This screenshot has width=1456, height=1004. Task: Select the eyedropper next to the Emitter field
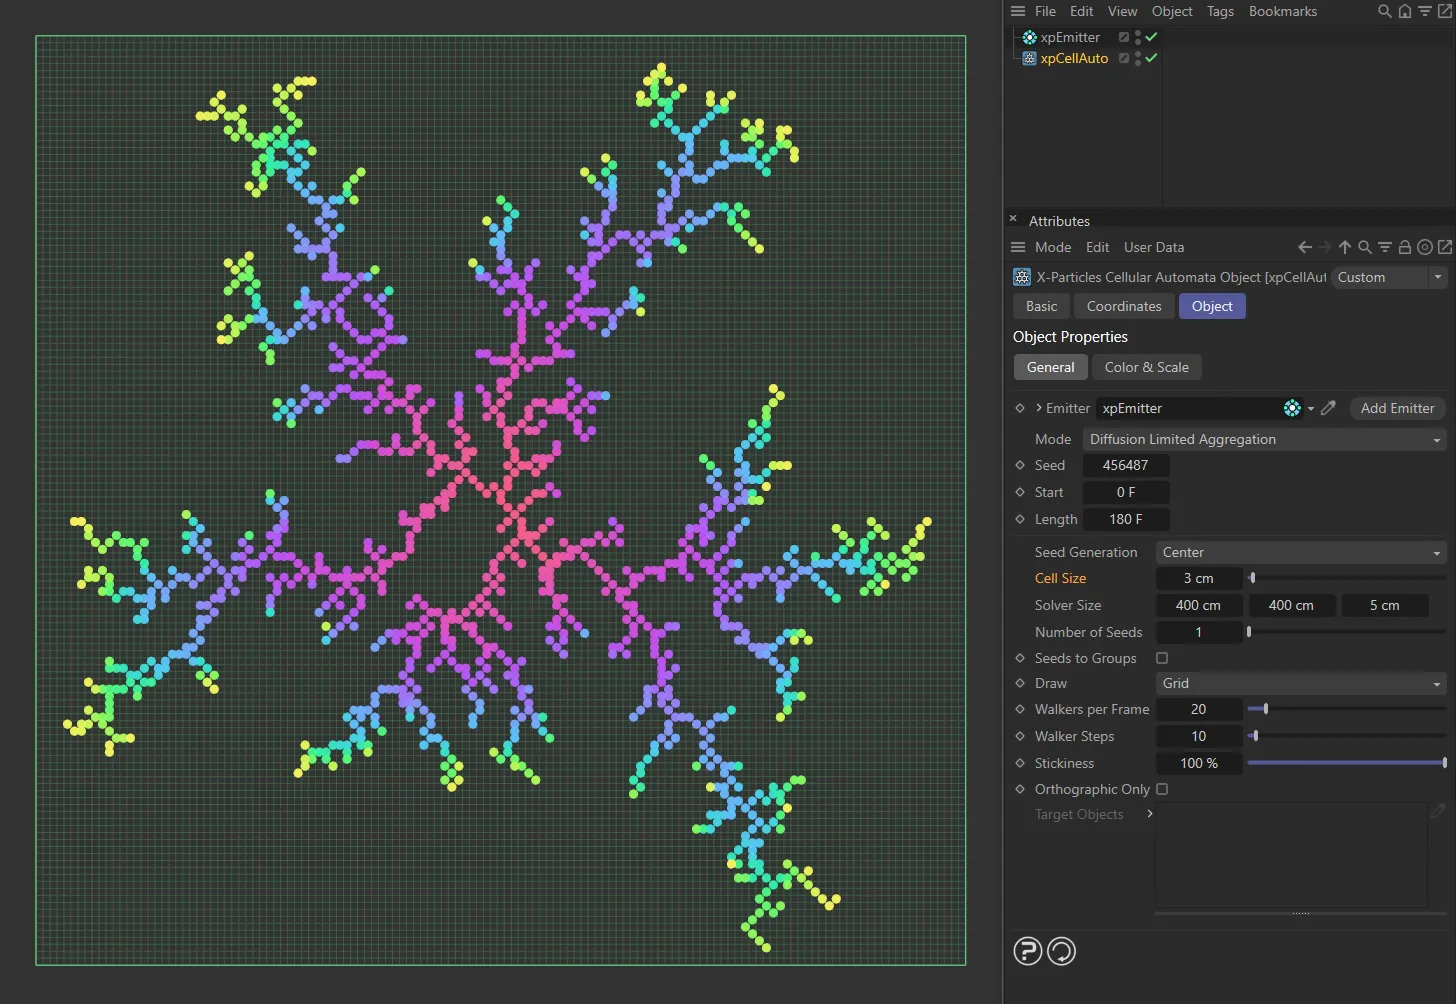tap(1328, 408)
